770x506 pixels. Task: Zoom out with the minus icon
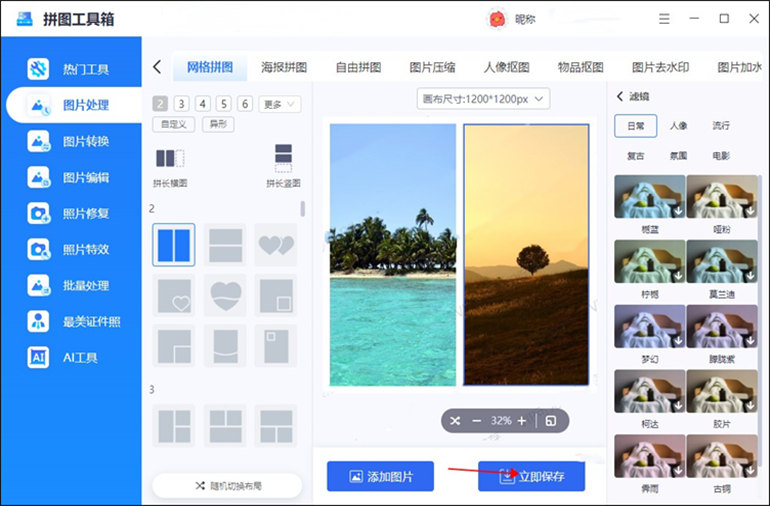tap(477, 421)
